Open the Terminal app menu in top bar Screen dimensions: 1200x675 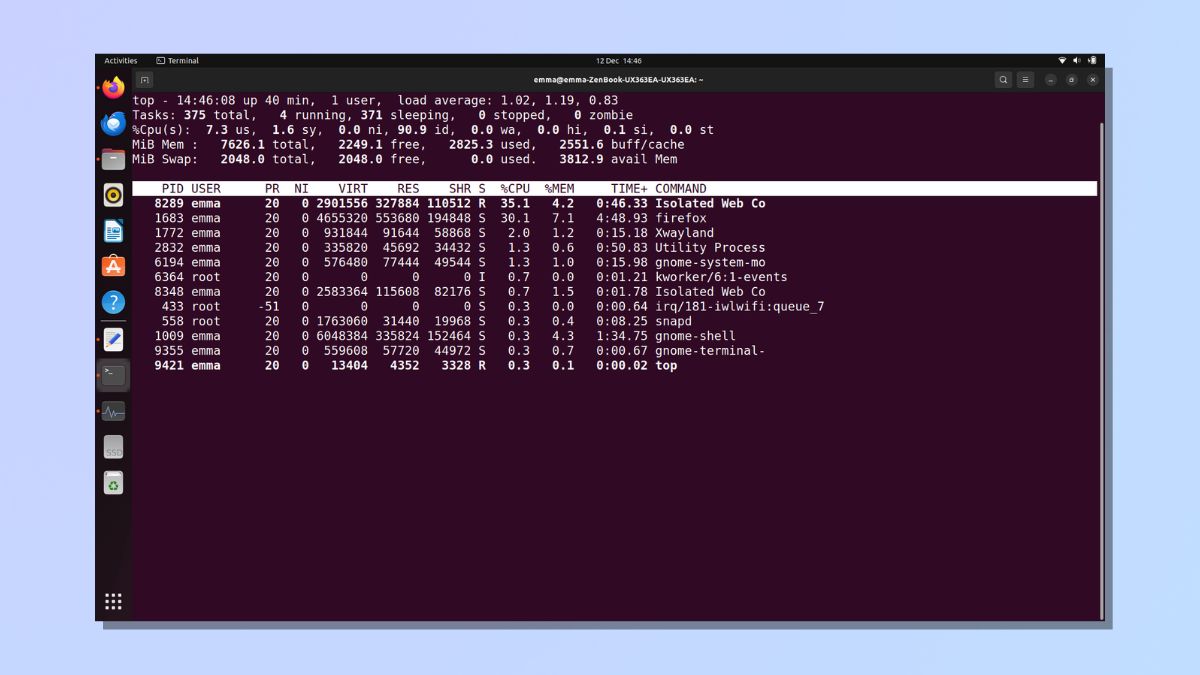click(178, 61)
